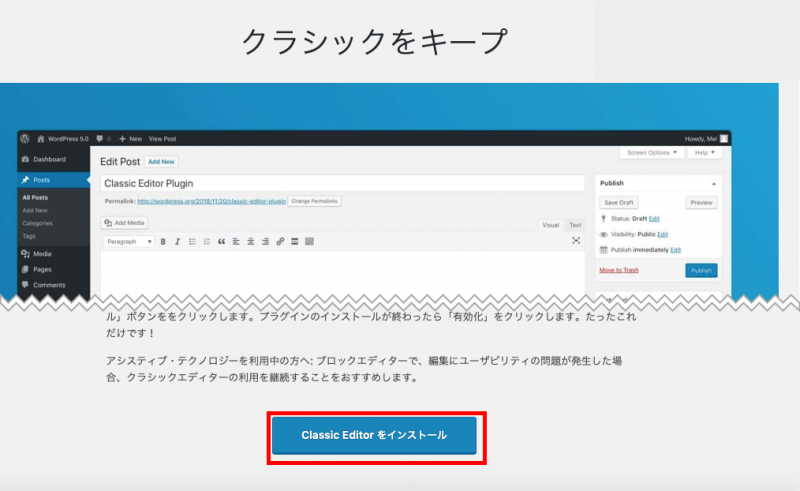Toggle bold formatting
Image resolution: width=800 pixels, height=491 pixels.
(163, 241)
